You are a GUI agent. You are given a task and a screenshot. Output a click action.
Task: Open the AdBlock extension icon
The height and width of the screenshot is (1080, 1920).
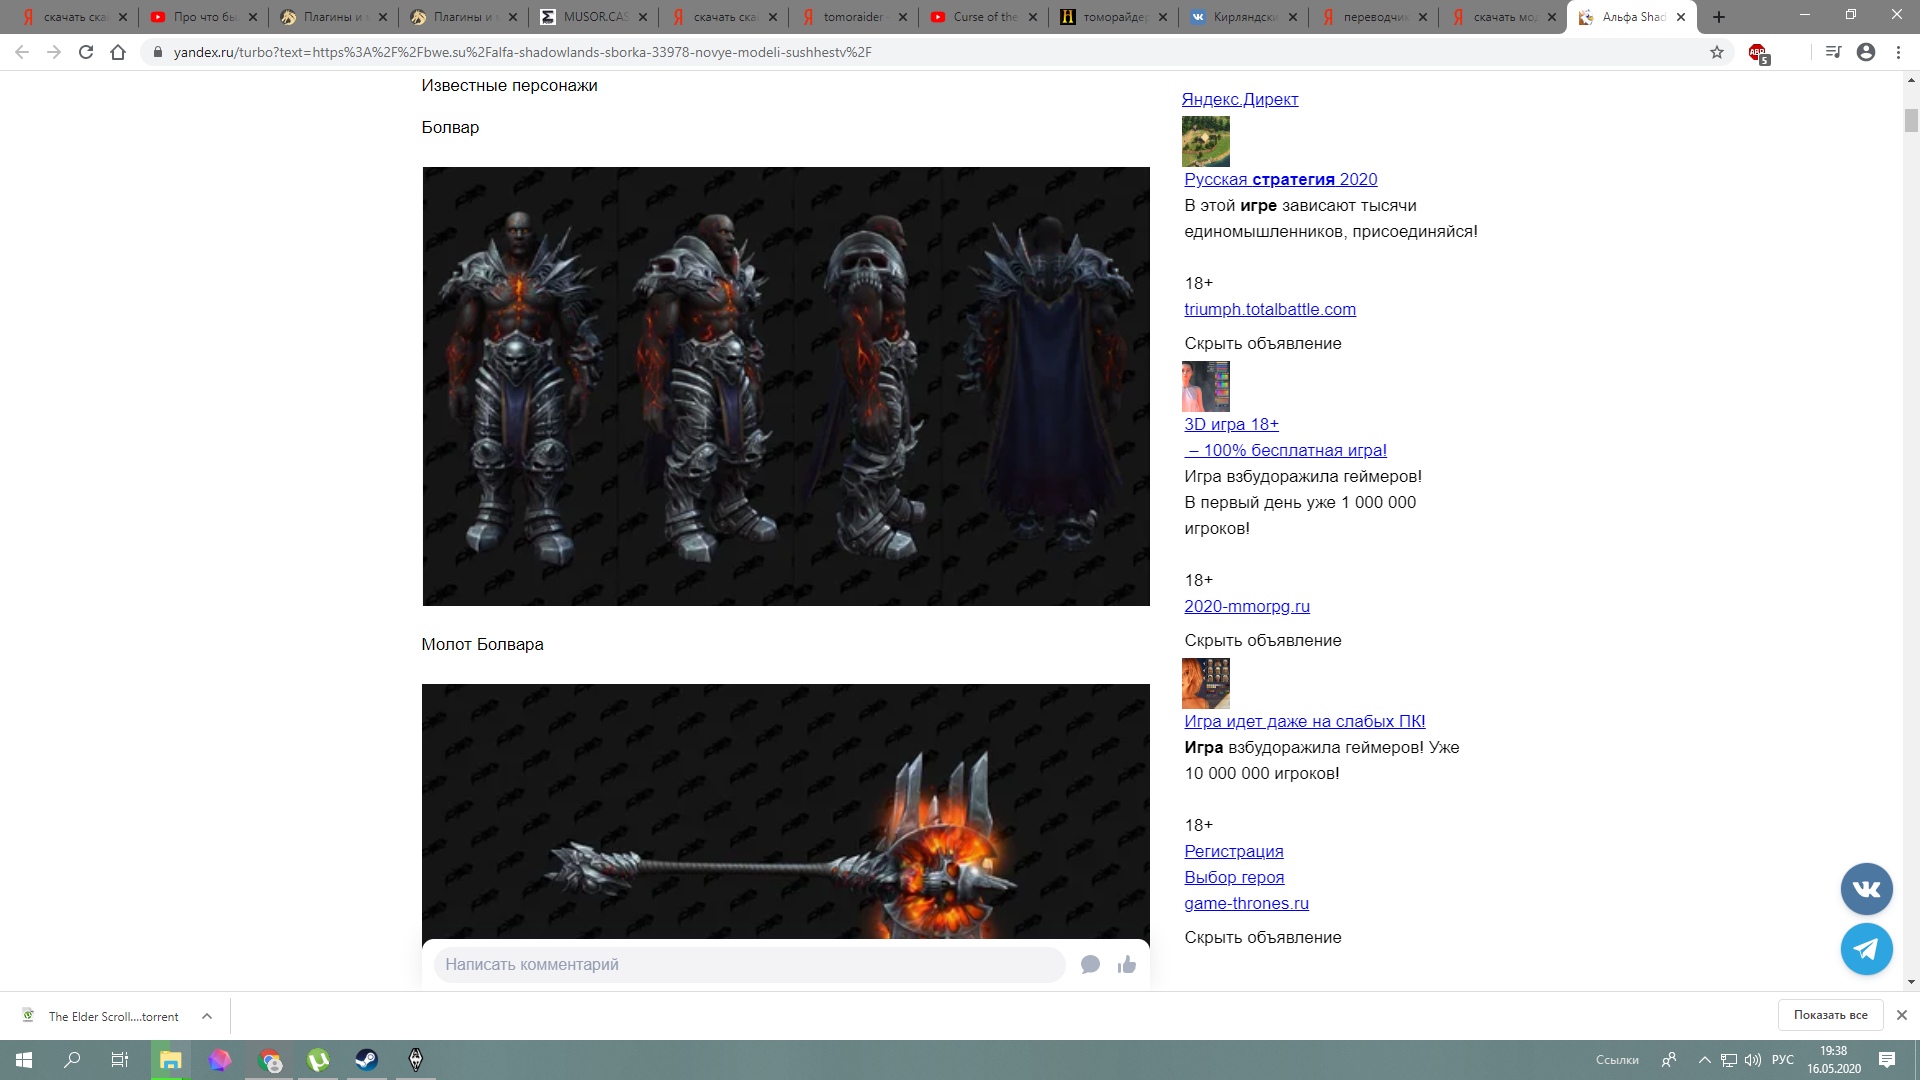click(x=1758, y=53)
